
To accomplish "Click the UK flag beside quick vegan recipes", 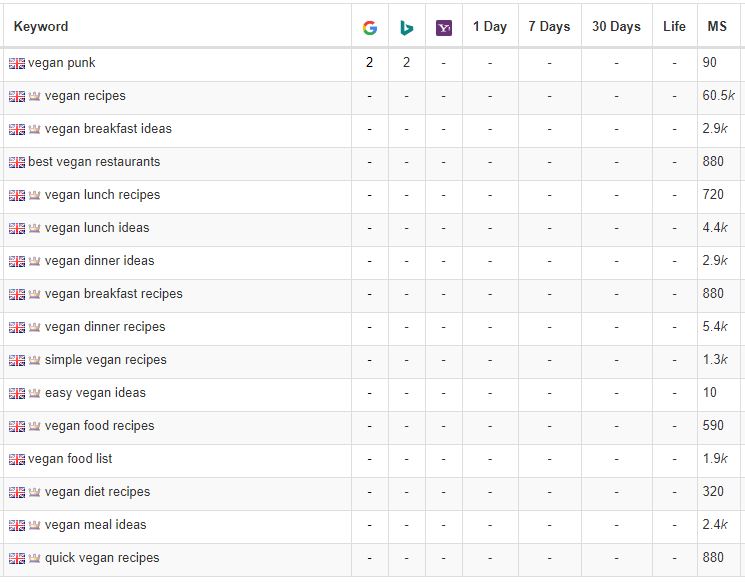I will (17, 559).
